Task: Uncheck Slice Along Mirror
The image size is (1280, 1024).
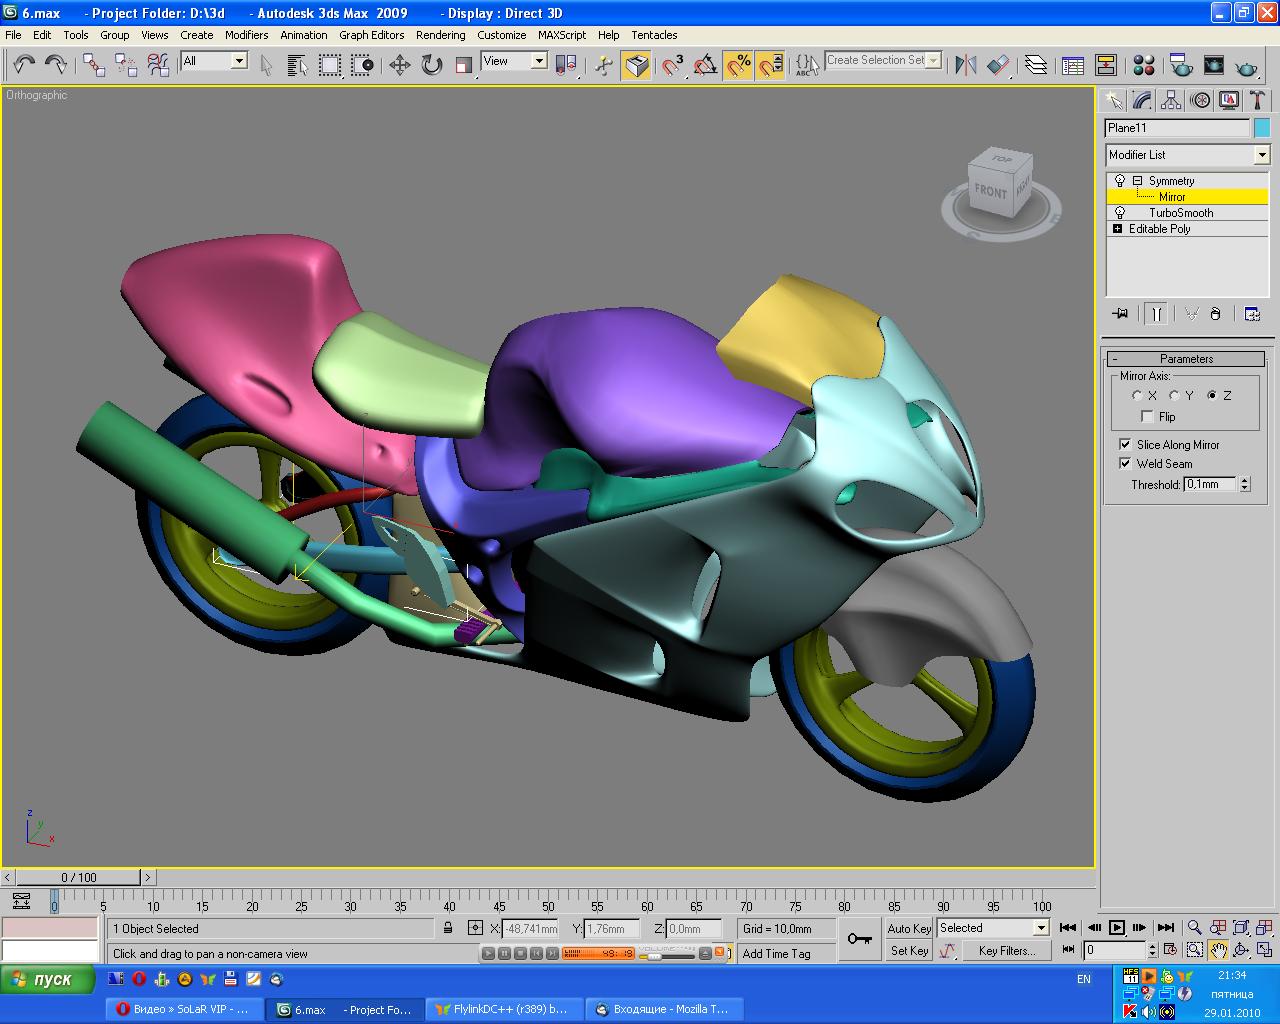Action: pyautogui.click(x=1125, y=445)
